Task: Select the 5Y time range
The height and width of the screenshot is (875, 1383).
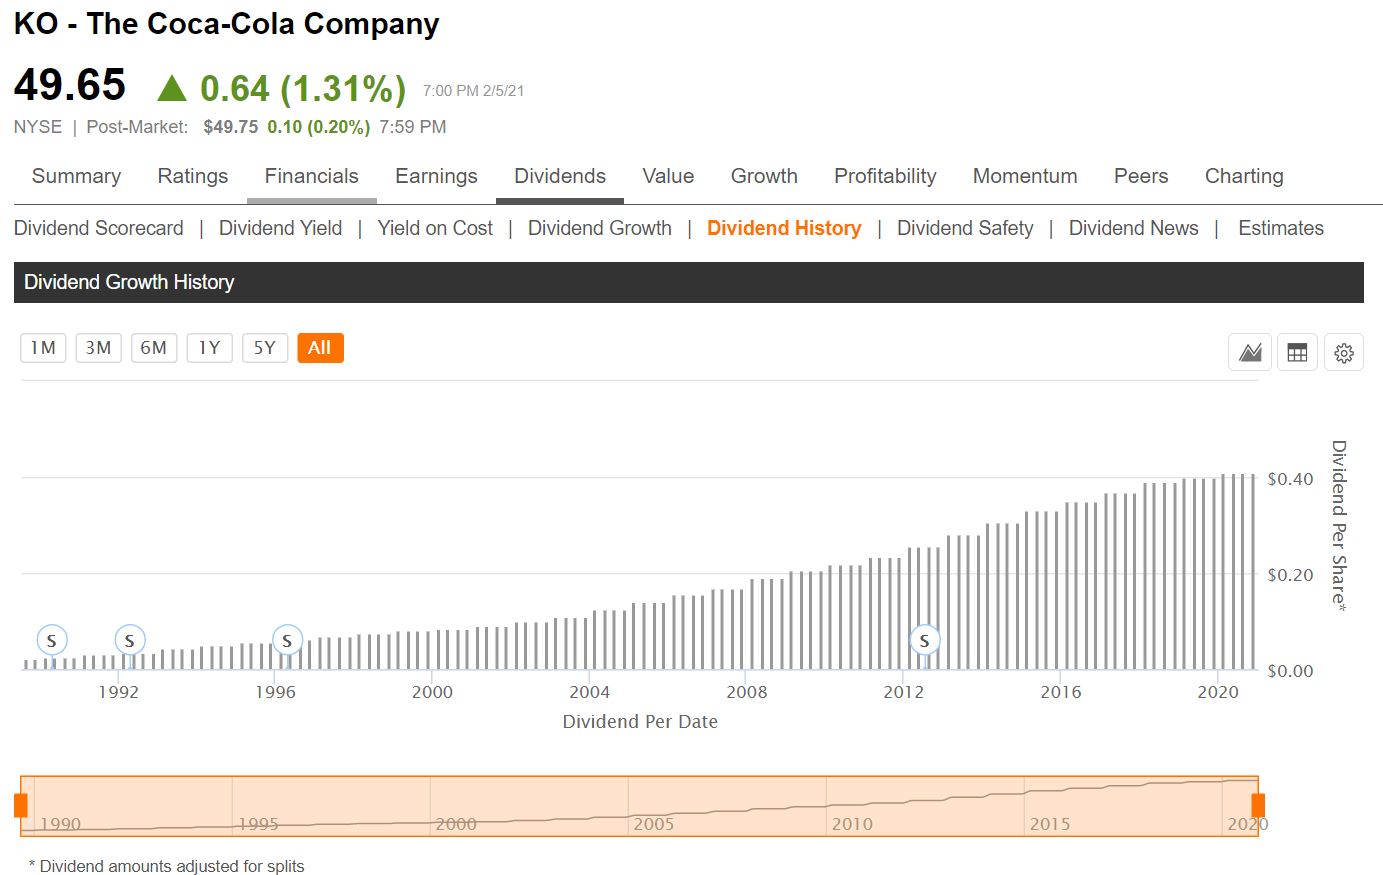Action: point(264,348)
